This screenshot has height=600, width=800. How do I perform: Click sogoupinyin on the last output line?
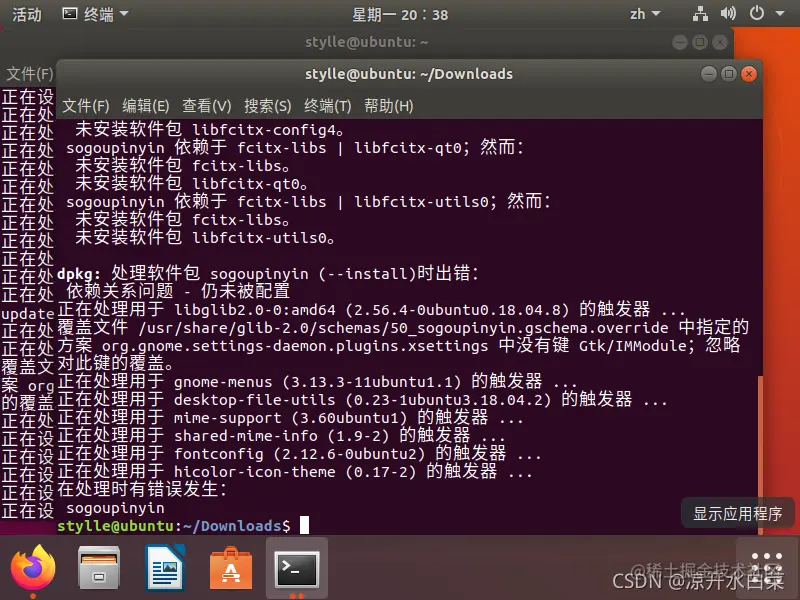(115, 508)
